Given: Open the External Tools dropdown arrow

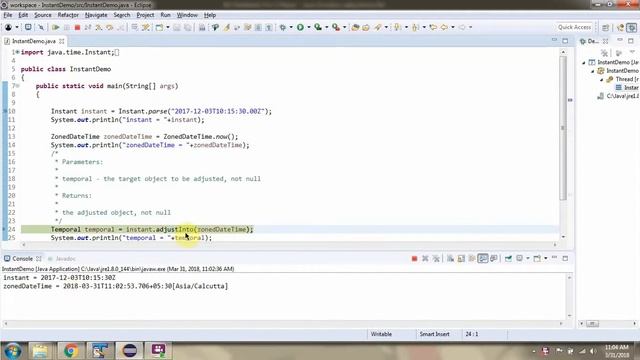Looking at the screenshot, I should tap(344, 27).
